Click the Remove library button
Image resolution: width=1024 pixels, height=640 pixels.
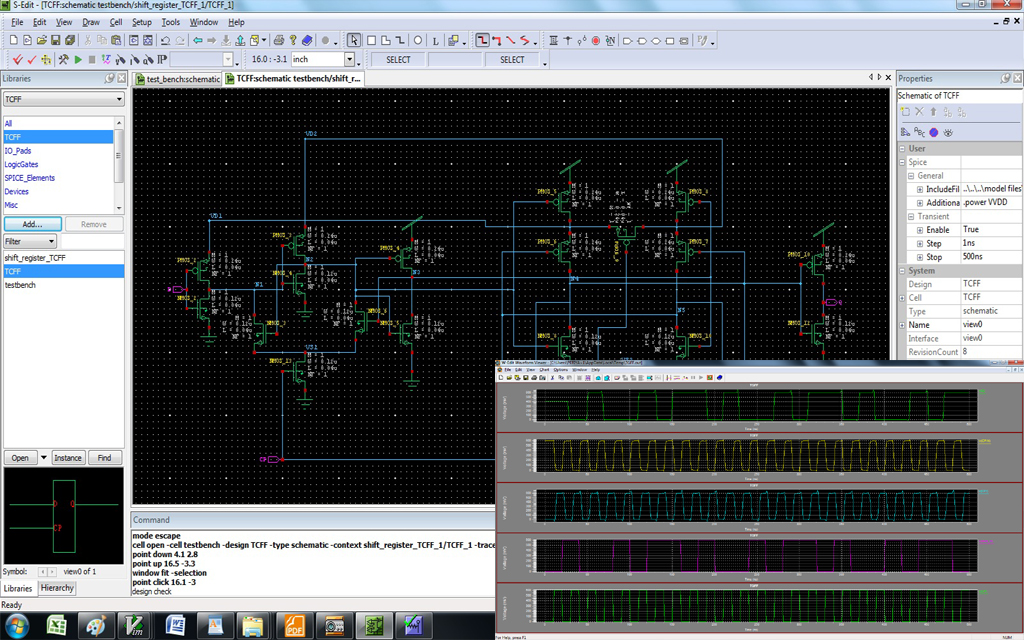(x=93, y=224)
